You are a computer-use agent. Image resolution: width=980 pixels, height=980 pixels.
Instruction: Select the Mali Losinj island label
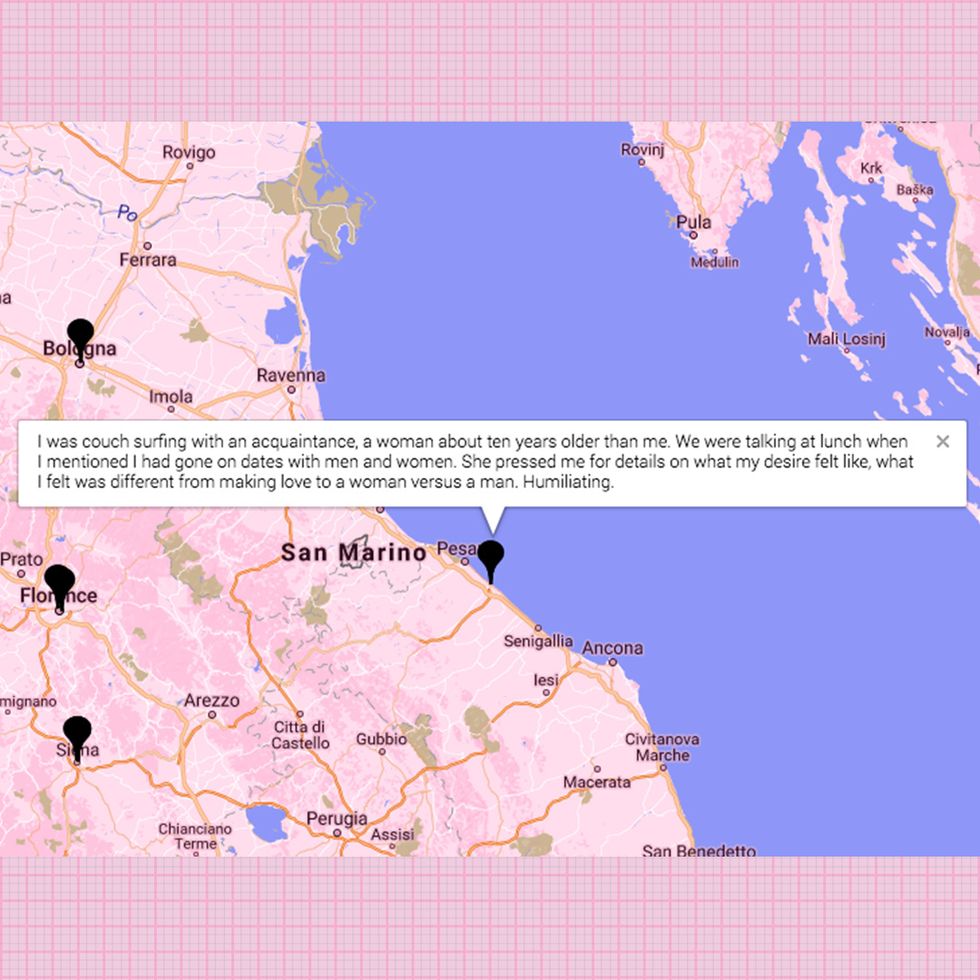[846, 339]
